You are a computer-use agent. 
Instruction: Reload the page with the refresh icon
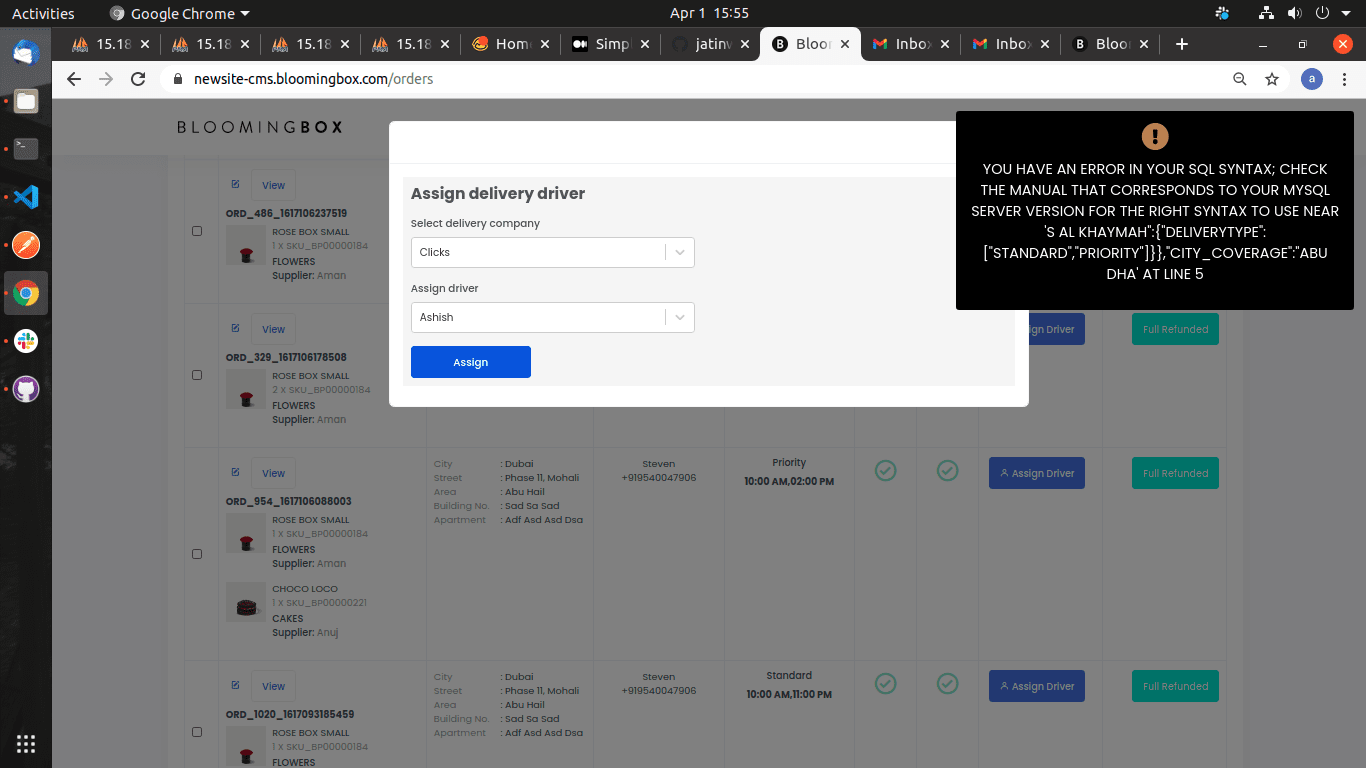point(140,79)
